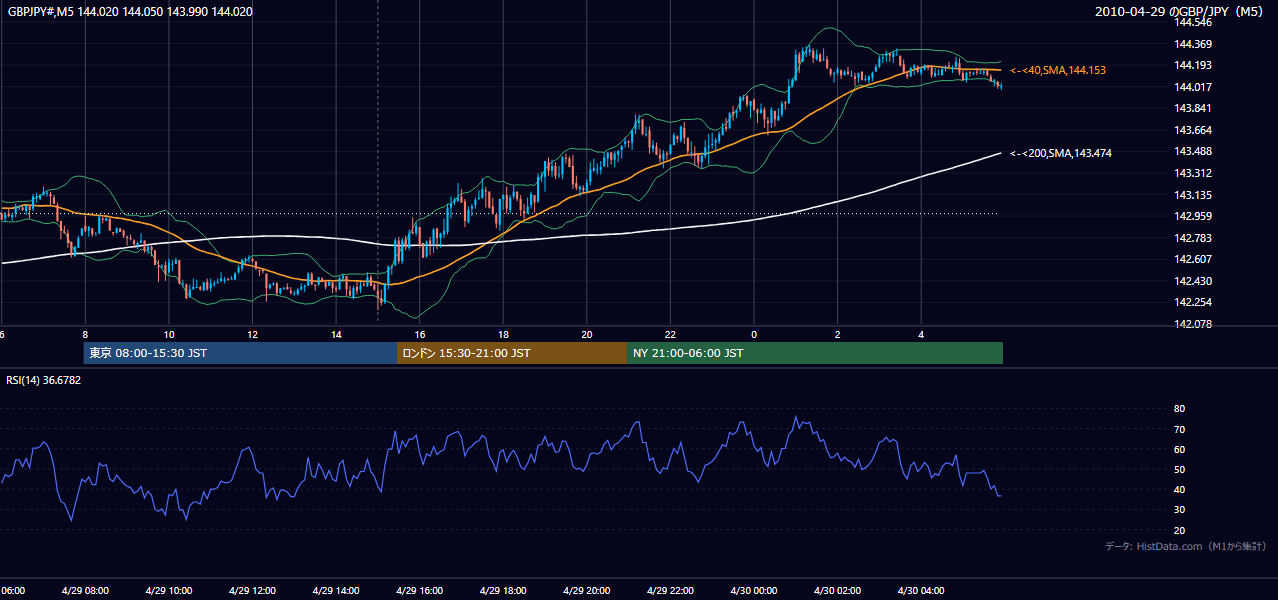
Task: Click price axis value 142.607
Action: pos(1193,260)
